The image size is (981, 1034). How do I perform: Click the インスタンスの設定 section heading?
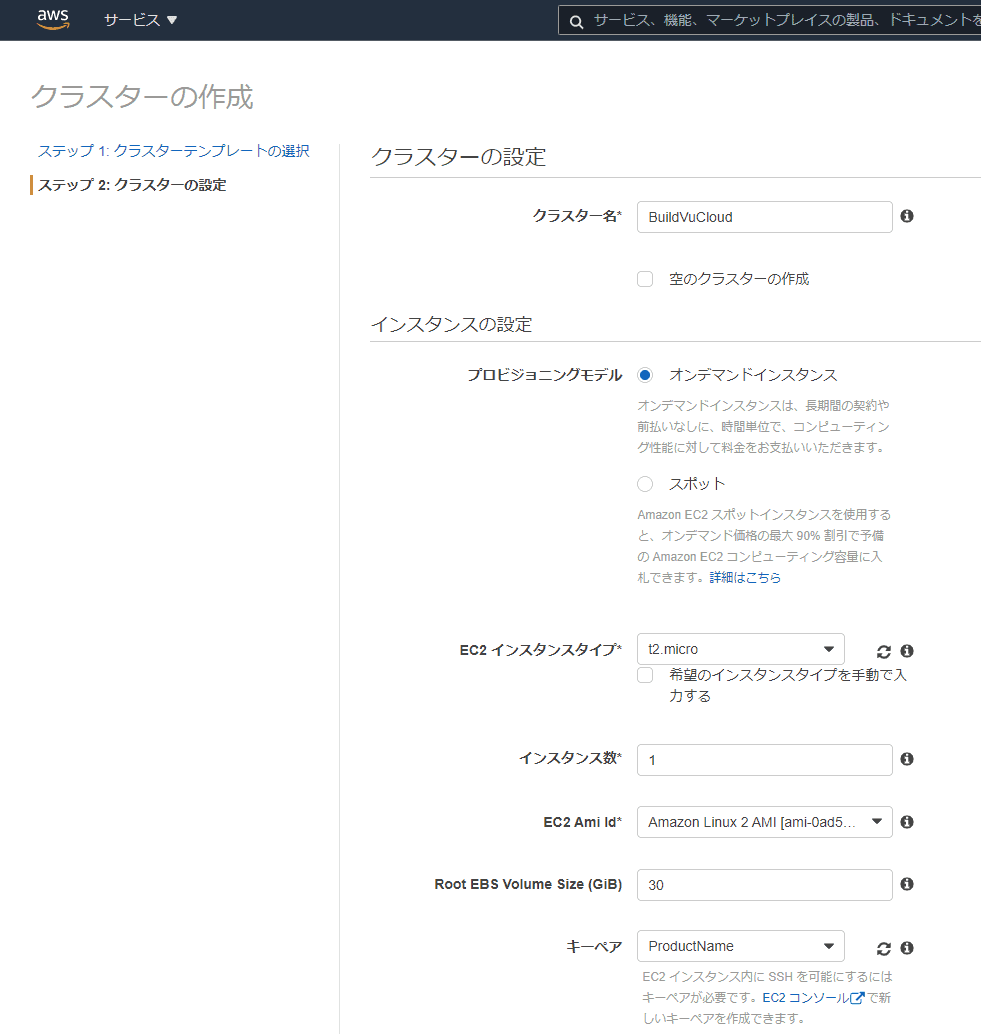tap(452, 324)
